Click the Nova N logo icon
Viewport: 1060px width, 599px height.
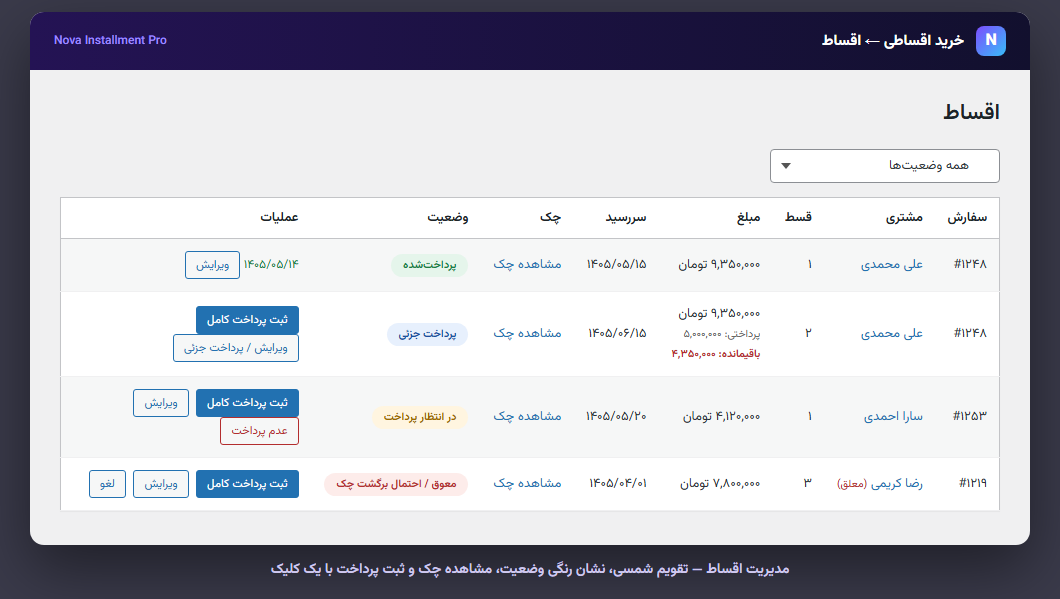990,41
